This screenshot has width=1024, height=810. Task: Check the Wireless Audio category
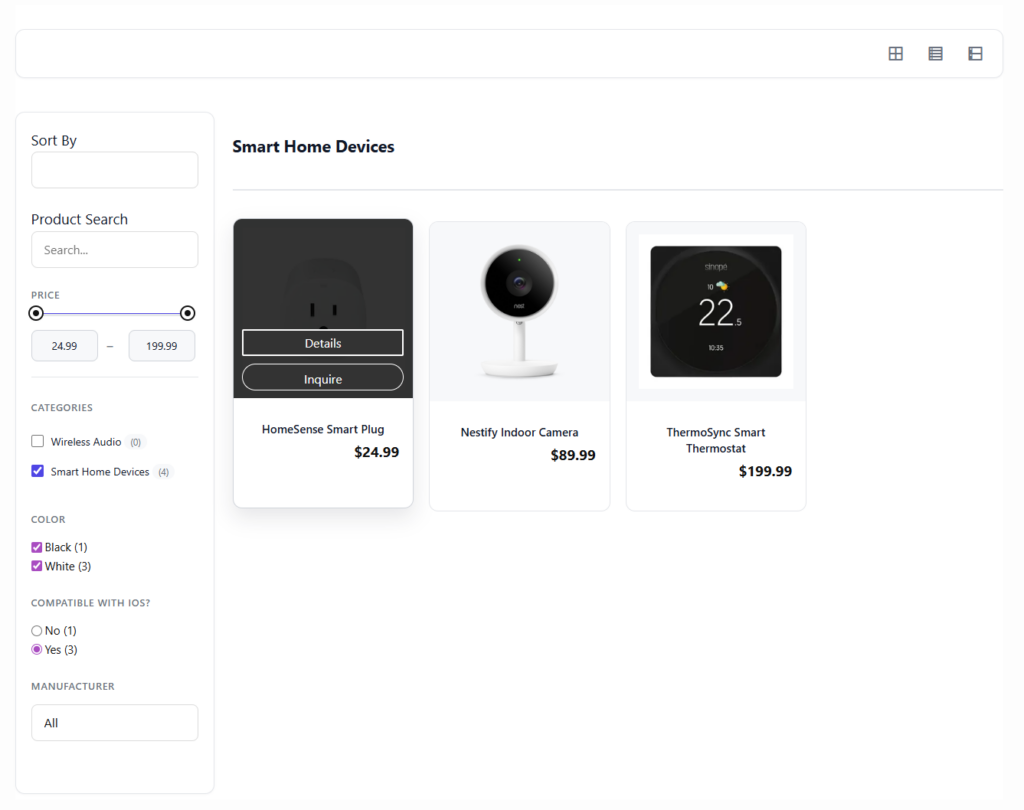tap(38, 441)
